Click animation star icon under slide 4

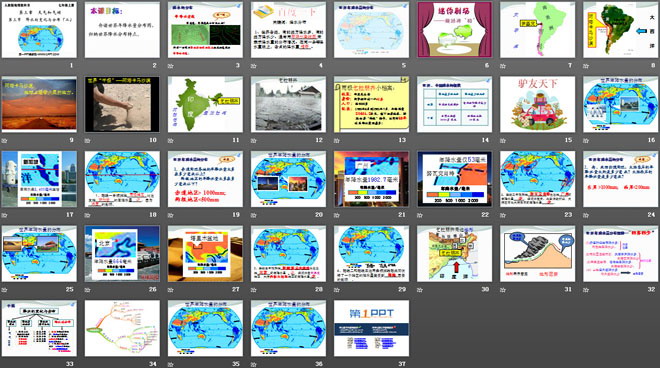pyautogui.click(x=253, y=66)
